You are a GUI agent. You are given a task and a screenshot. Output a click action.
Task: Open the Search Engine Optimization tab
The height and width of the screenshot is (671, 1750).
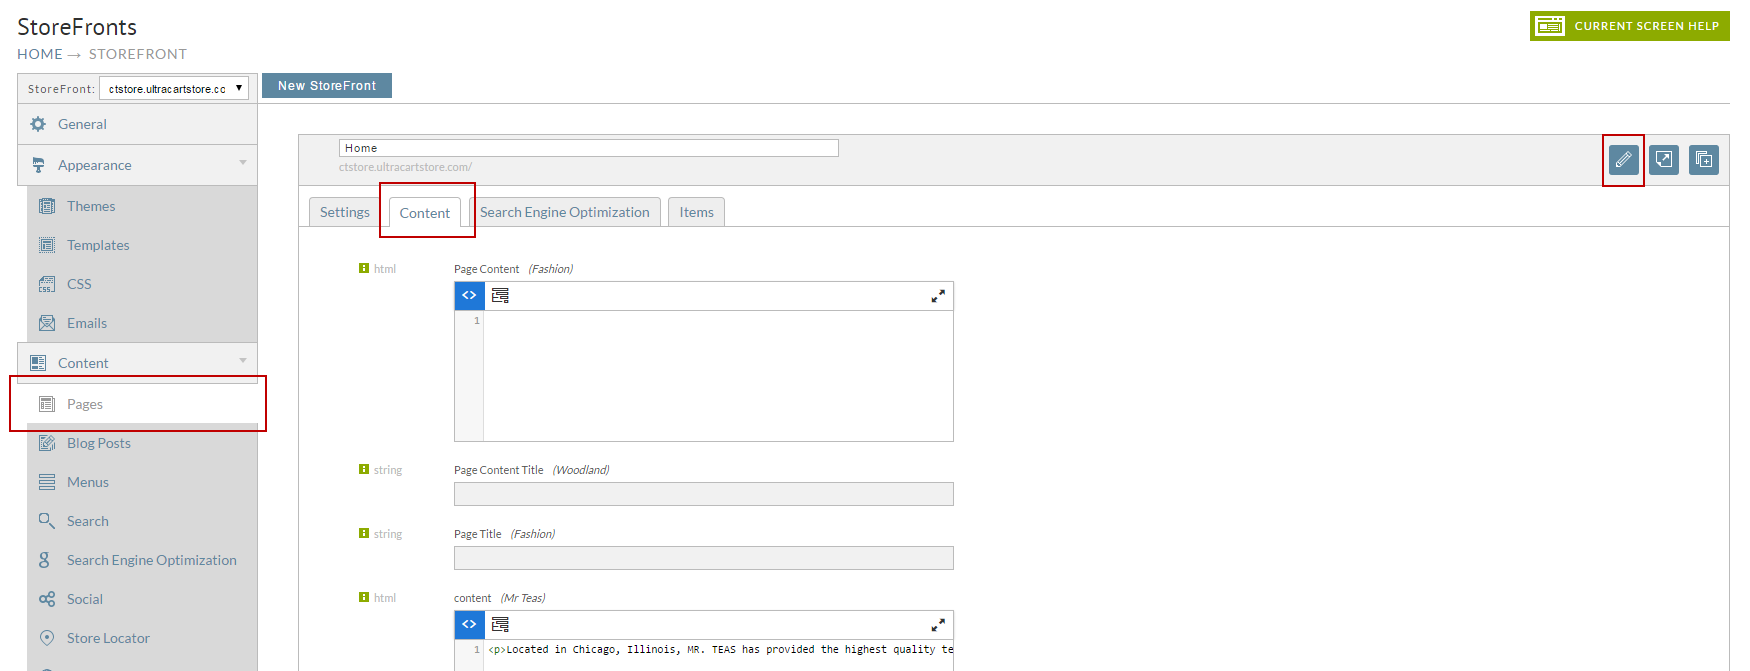pos(565,212)
